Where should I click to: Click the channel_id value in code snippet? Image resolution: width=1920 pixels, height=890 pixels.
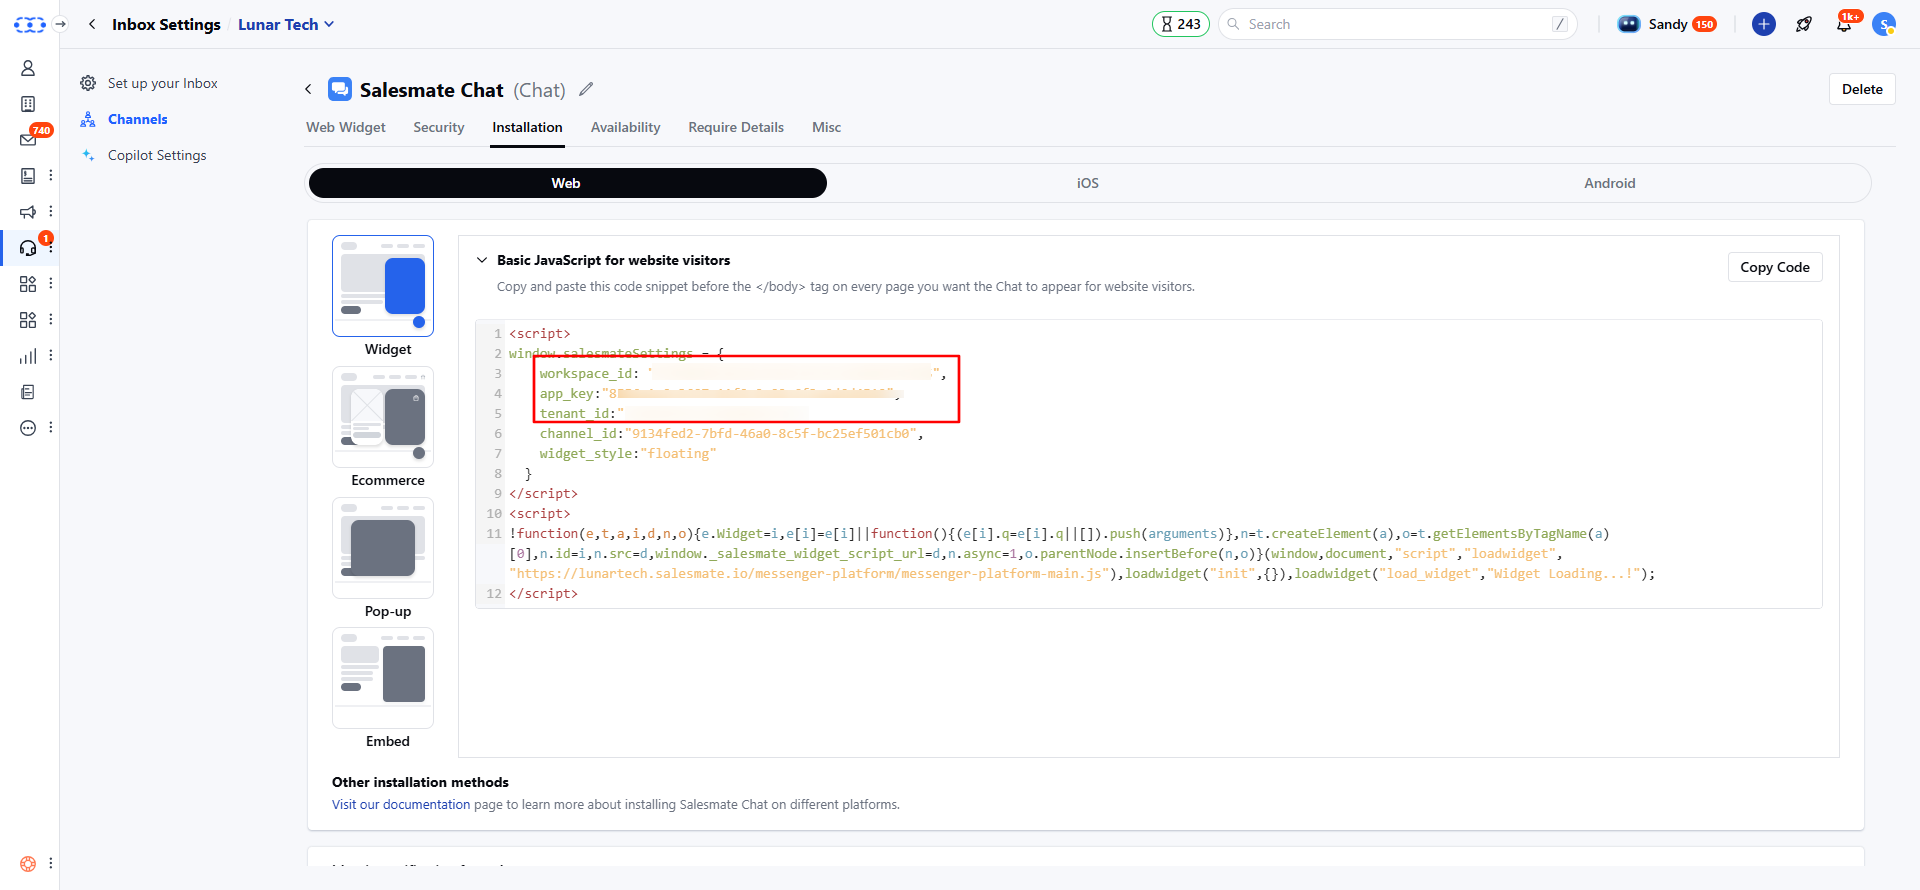[771, 434]
